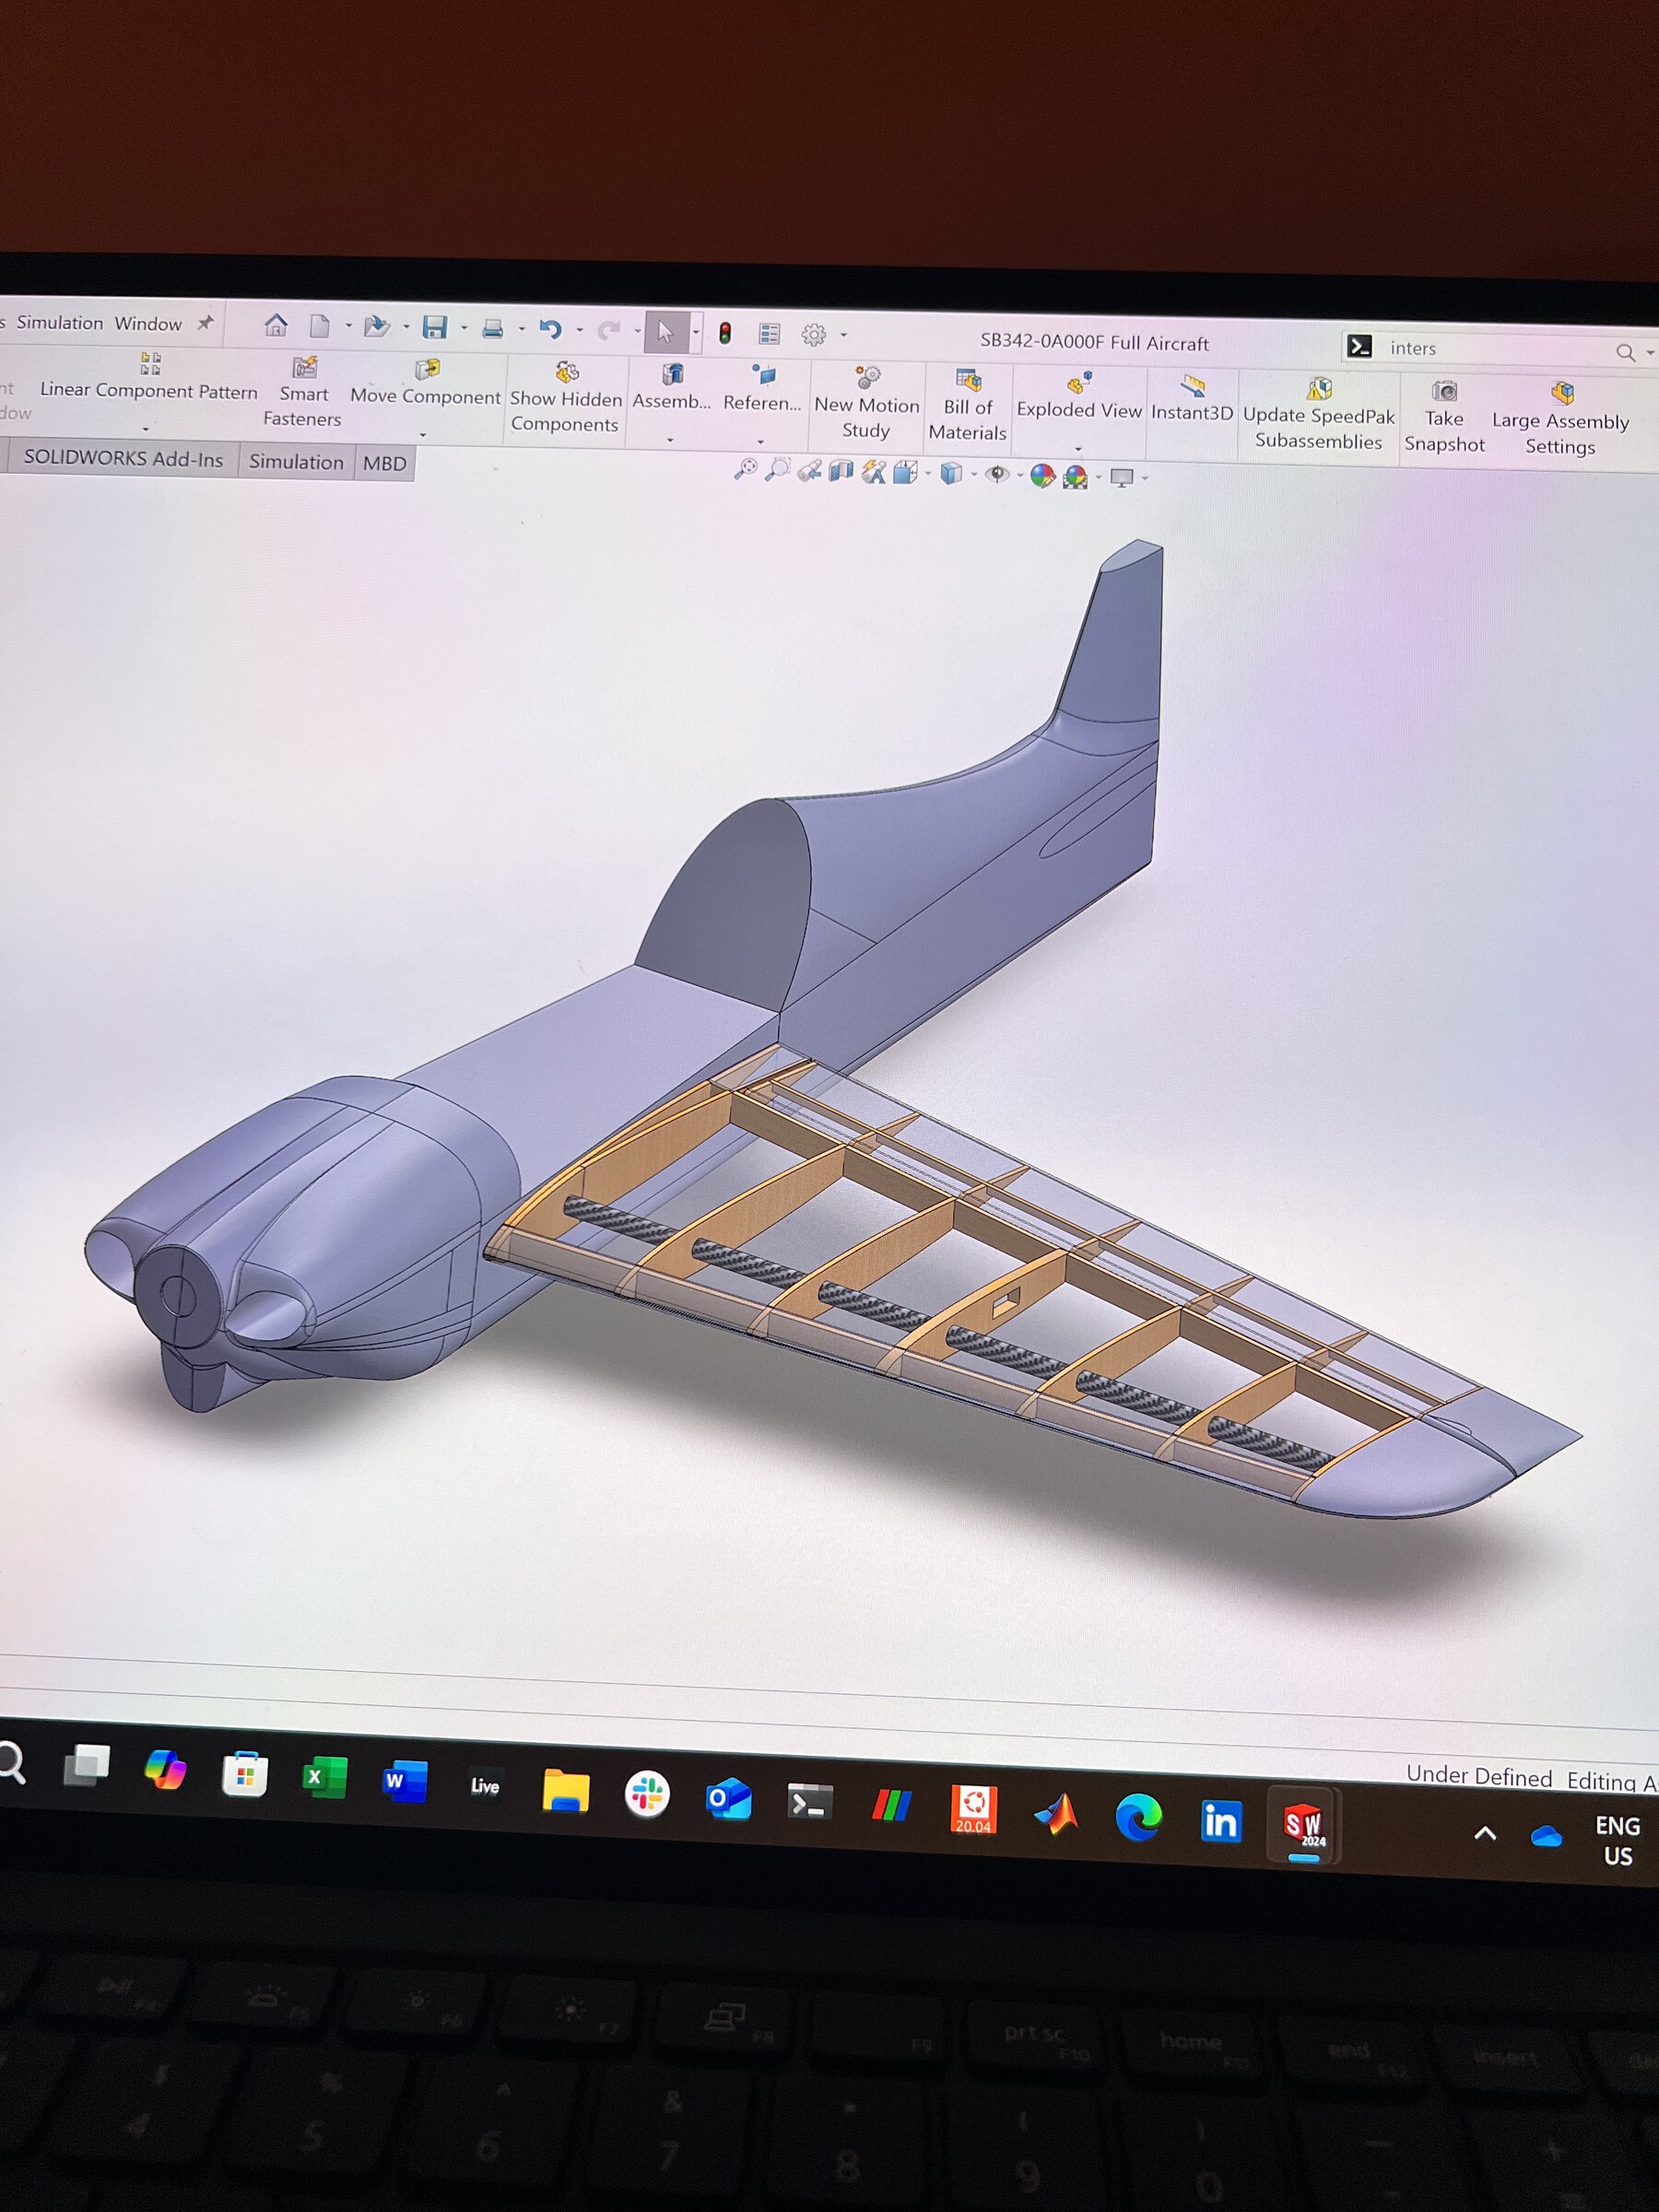Open the Bill of Materials tool
1659x2212 pixels.
(x=967, y=406)
